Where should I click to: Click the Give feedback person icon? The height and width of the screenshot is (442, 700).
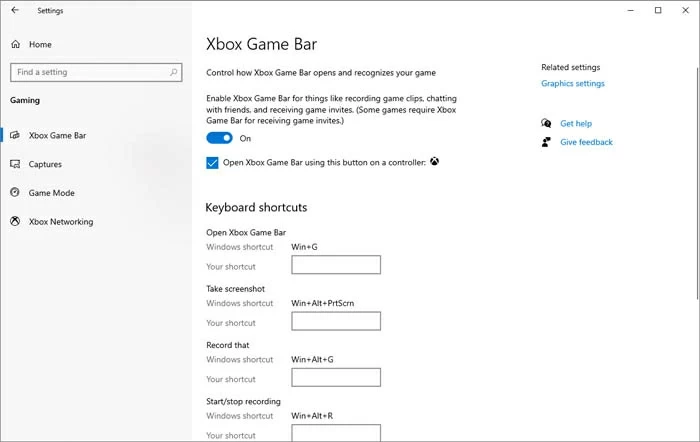pyautogui.click(x=546, y=142)
